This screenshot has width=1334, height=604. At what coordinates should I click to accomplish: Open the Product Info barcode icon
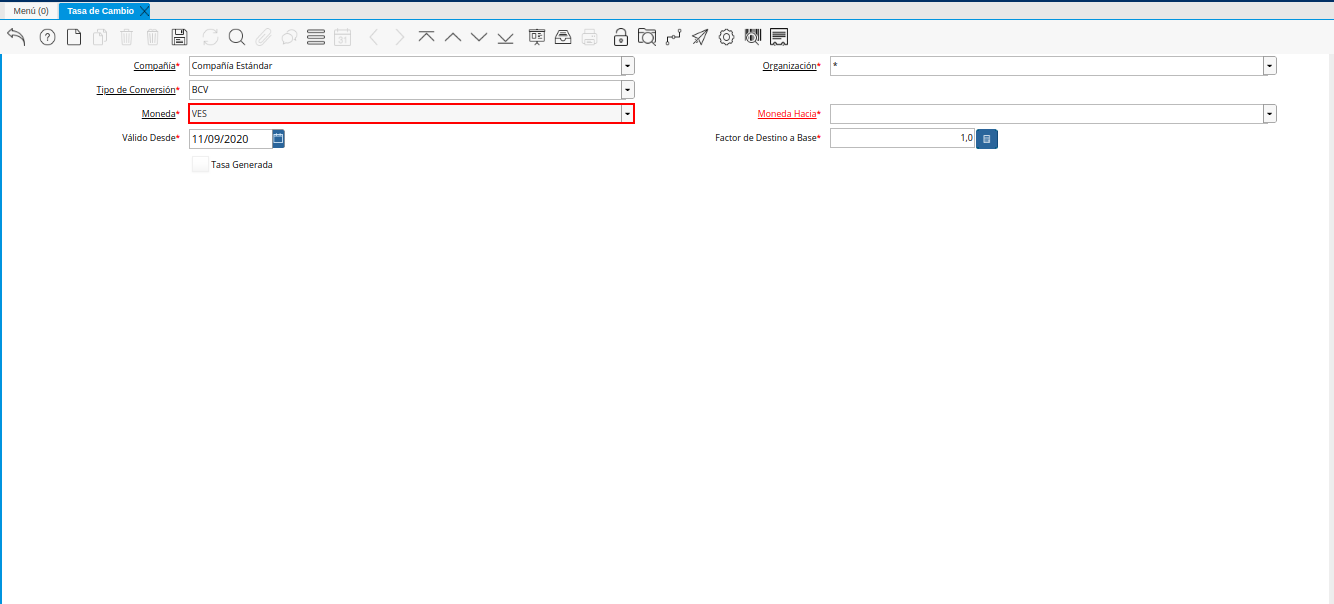point(753,37)
